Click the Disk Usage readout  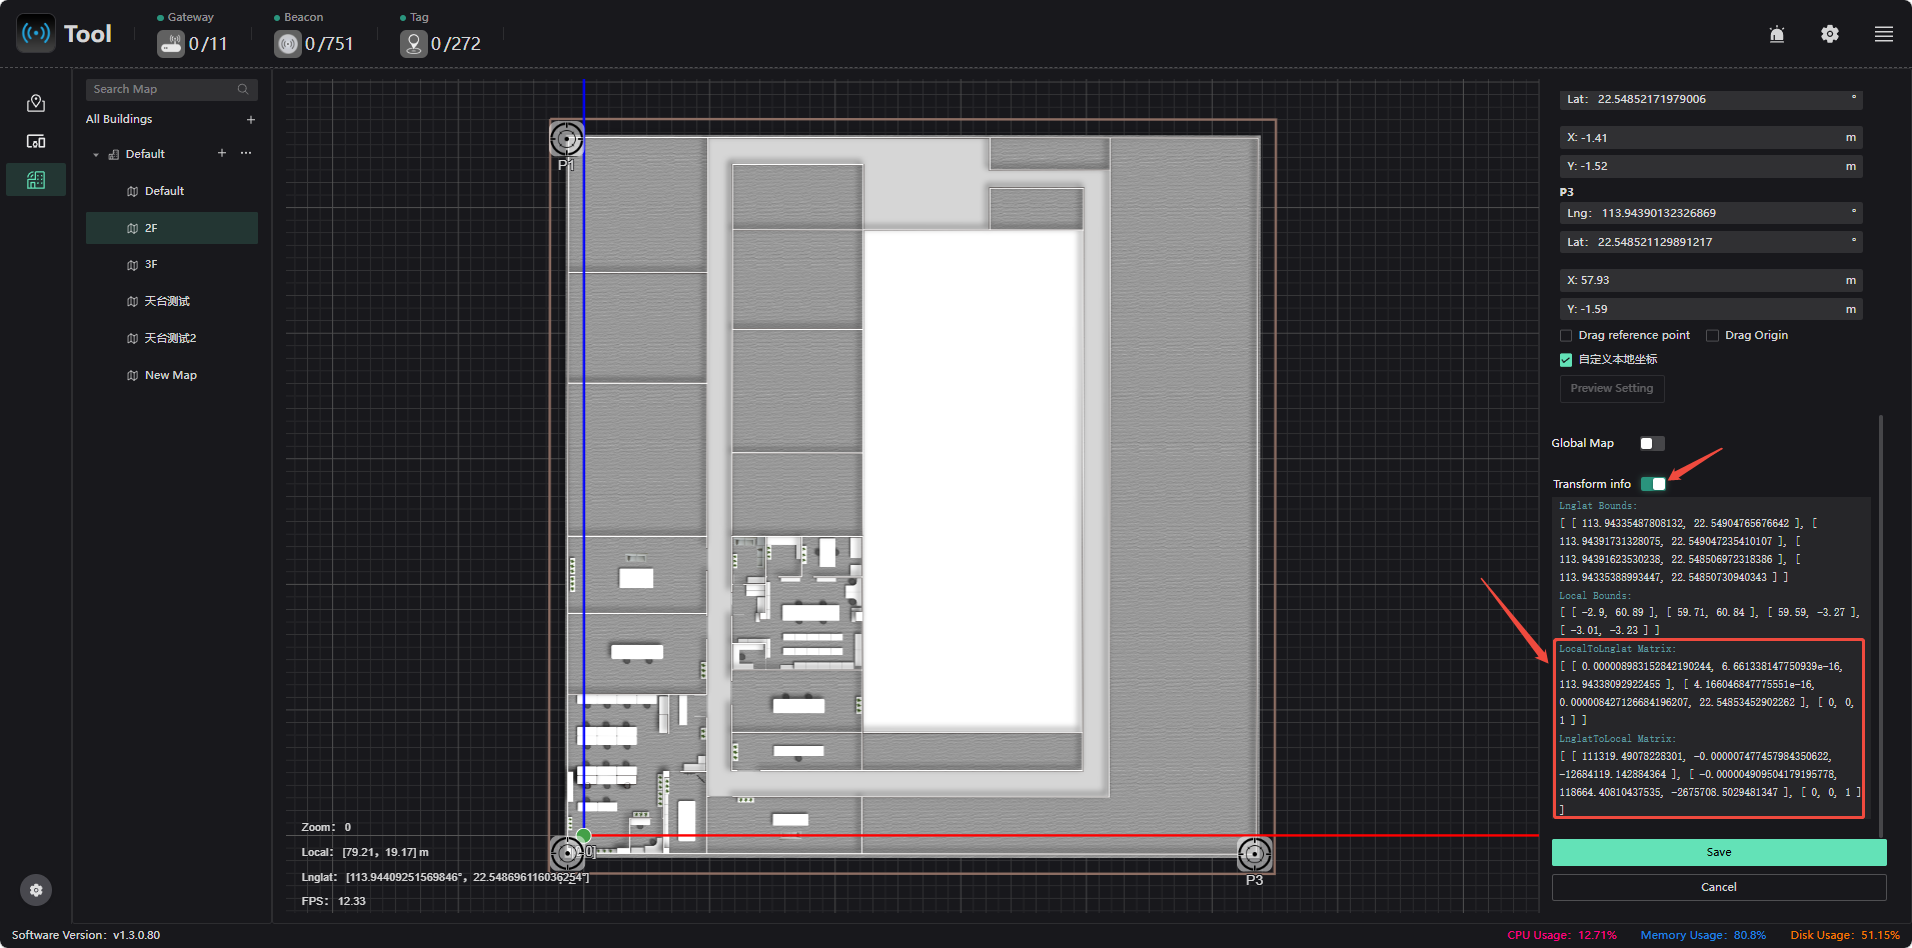coord(1845,935)
